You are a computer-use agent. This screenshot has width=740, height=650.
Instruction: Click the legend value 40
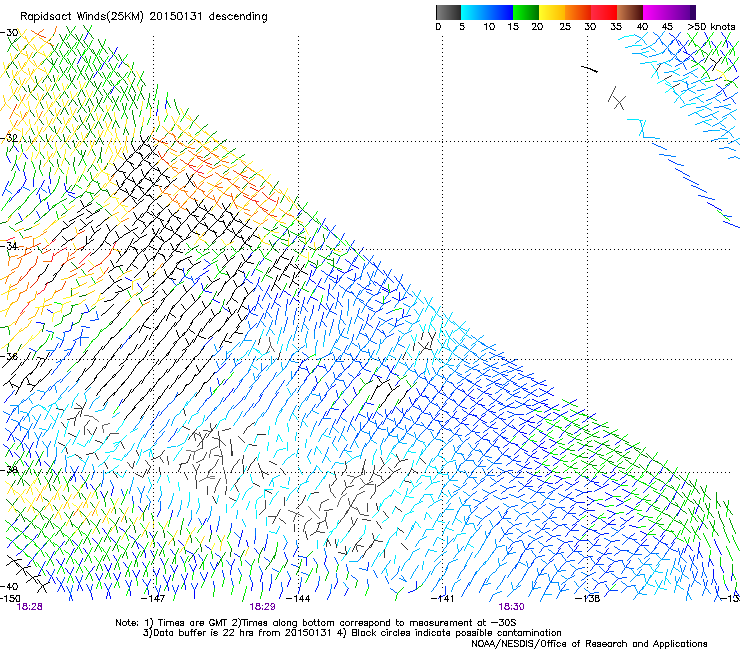pos(642,27)
